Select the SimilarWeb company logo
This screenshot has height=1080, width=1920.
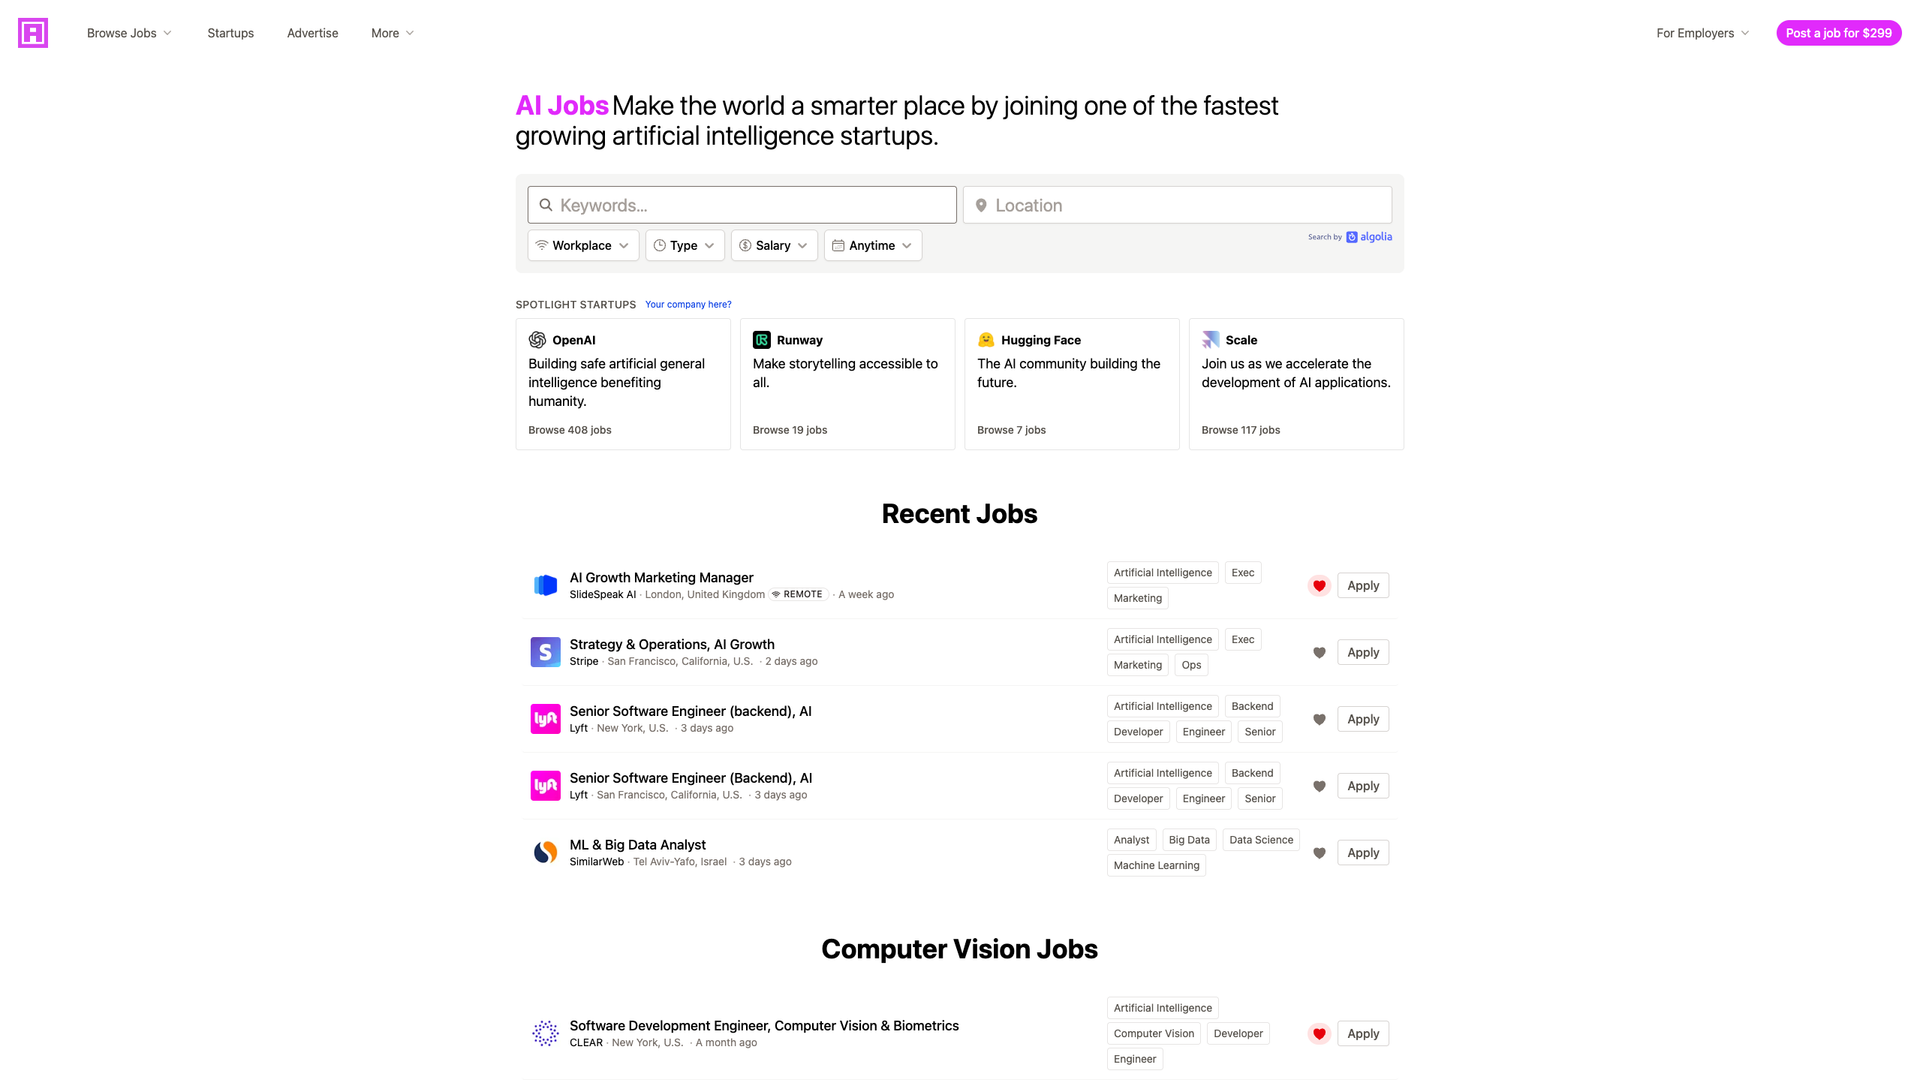(545, 852)
